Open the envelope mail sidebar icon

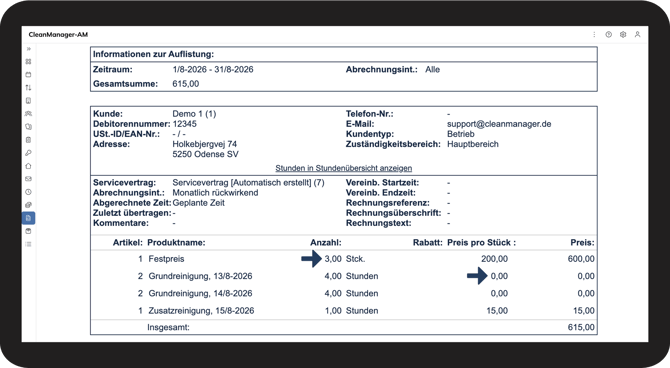29,179
